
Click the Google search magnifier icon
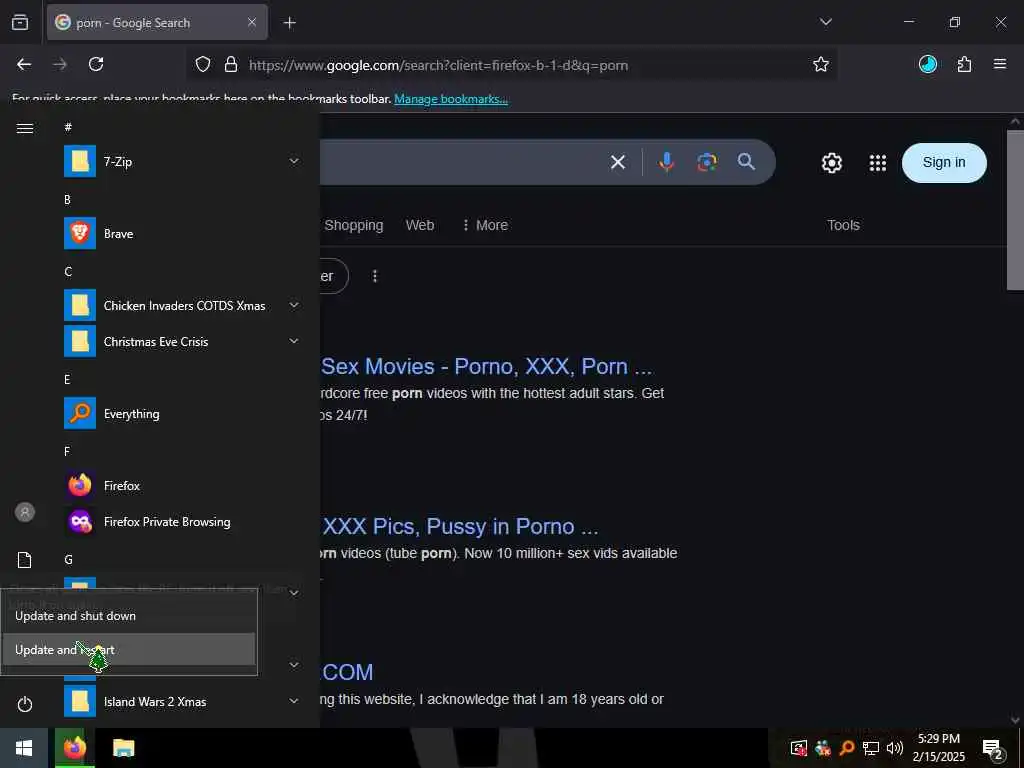pyautogui.click(x=746, y=161)
